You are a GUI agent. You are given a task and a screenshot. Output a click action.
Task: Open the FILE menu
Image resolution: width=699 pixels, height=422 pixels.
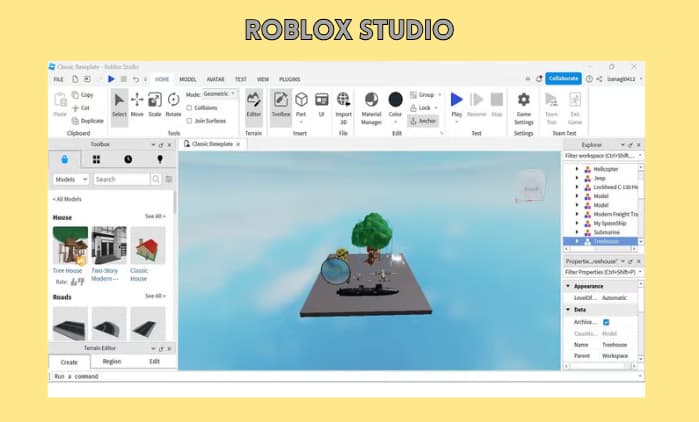pyautogui.click(x=58, y=79)
